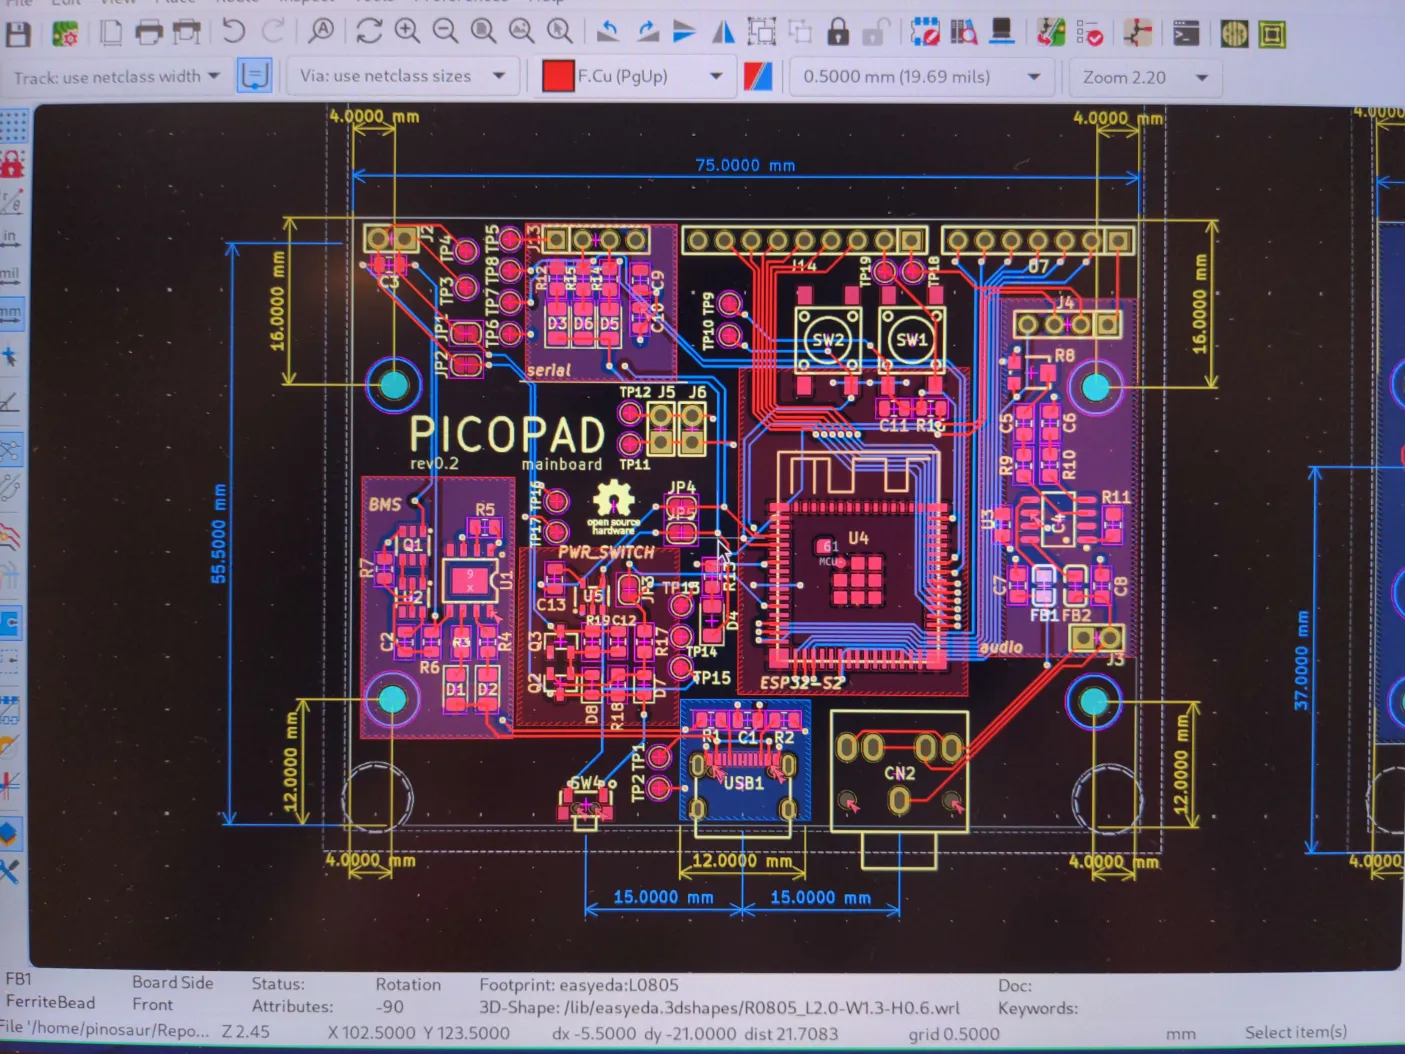Rotate selection counterclockwise
Screen dimensions: 1405x1054
[x=607, y=32]
